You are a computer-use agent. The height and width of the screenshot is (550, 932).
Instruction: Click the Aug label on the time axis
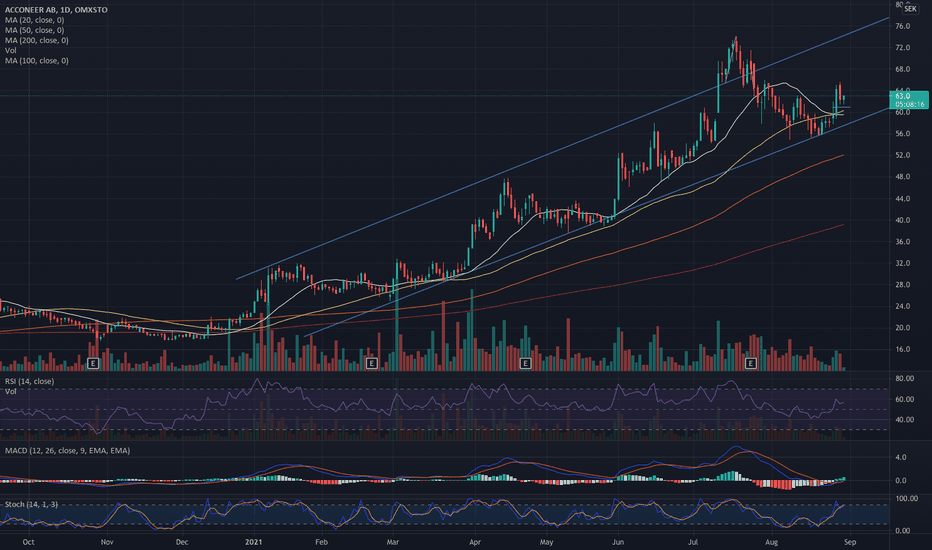772,542
